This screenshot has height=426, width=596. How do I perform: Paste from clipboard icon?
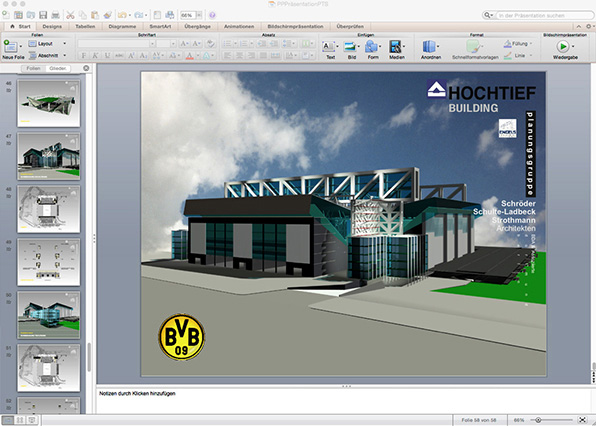(95, 15)
